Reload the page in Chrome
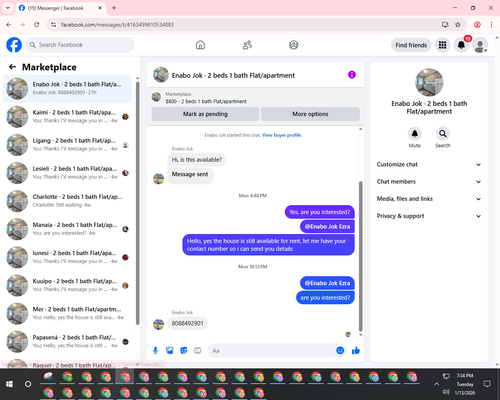 point(37,24)
